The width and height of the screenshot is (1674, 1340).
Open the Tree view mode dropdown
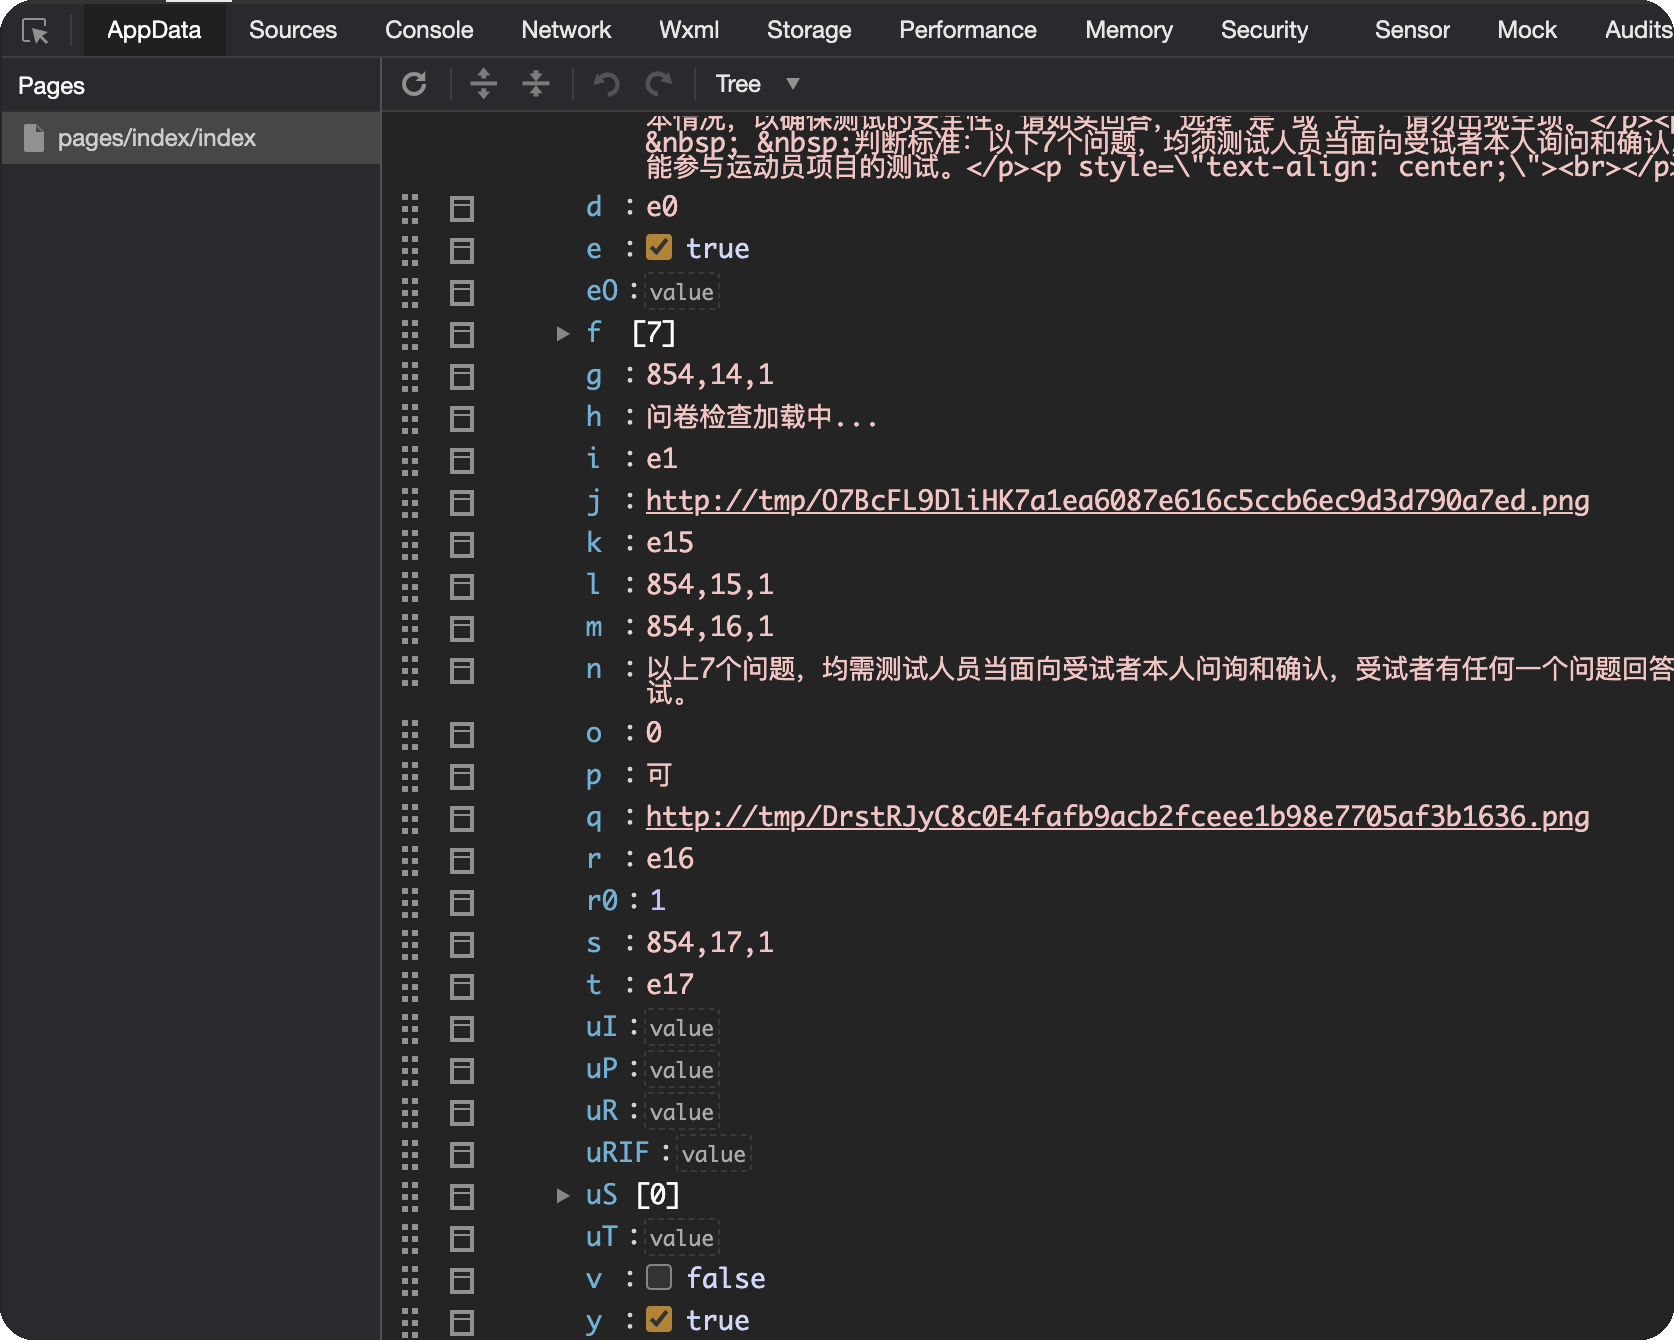[x=757, y=84]
